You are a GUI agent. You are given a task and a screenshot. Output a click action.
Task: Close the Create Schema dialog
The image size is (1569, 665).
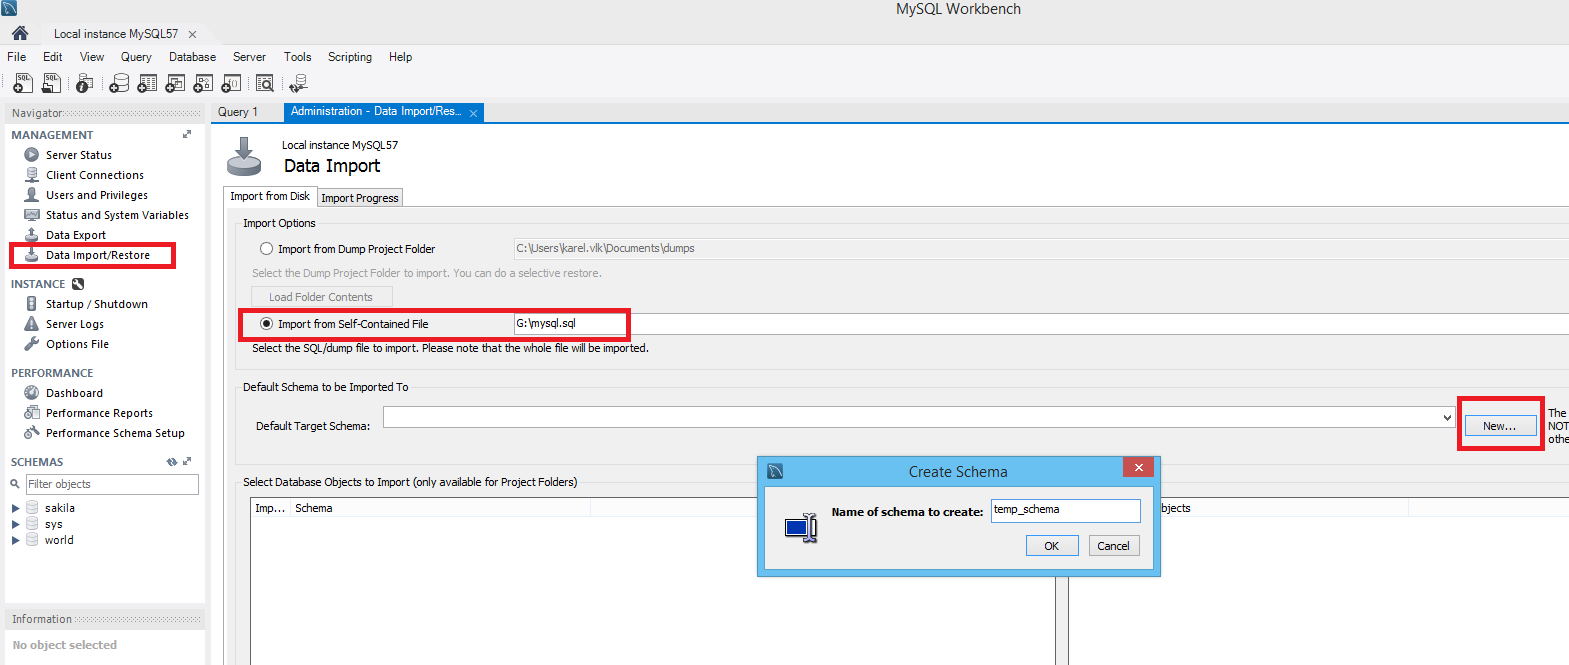[1138, 467]
